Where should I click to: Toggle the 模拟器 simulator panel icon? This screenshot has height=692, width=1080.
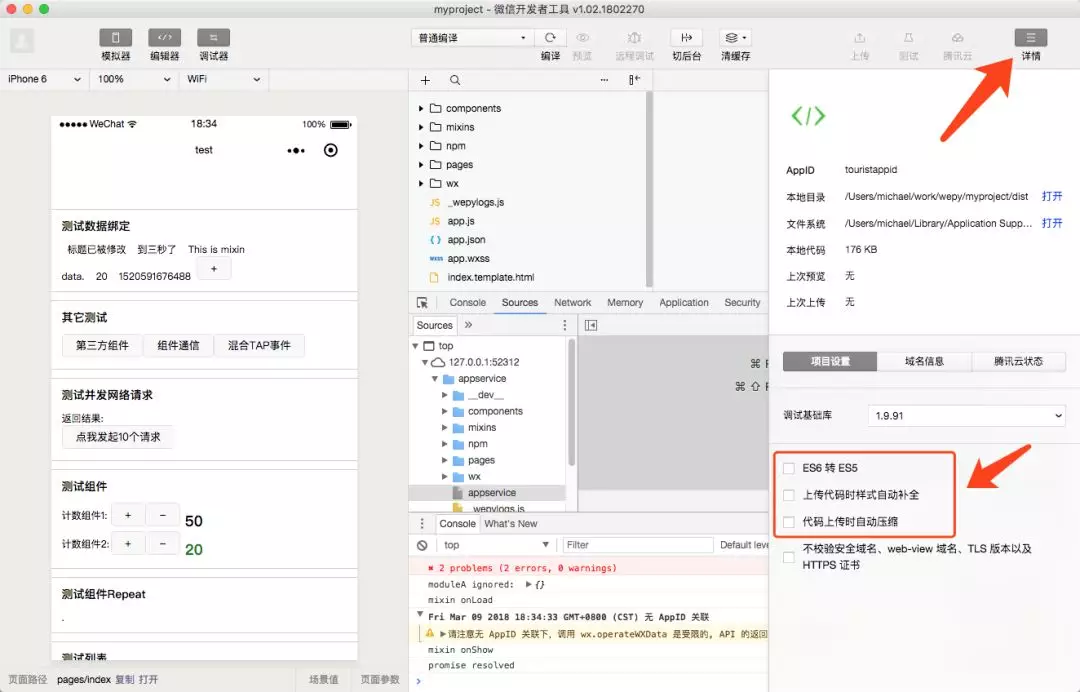pyautogui.click(x=116, y=38)
